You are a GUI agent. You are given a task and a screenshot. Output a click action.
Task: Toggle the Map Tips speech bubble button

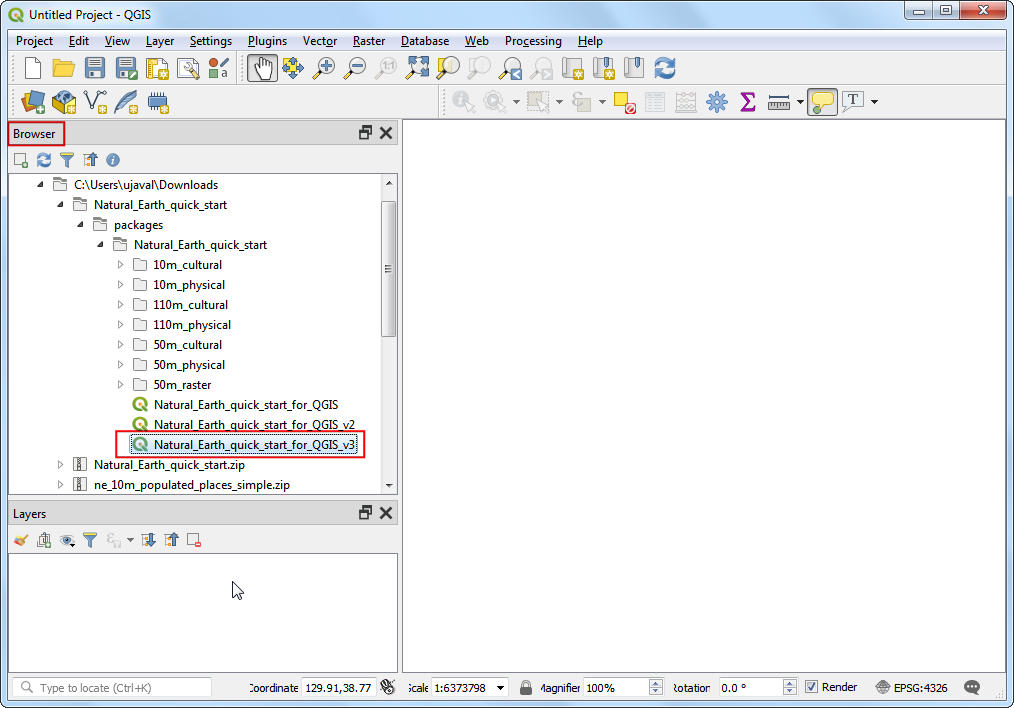click(822, 101)
